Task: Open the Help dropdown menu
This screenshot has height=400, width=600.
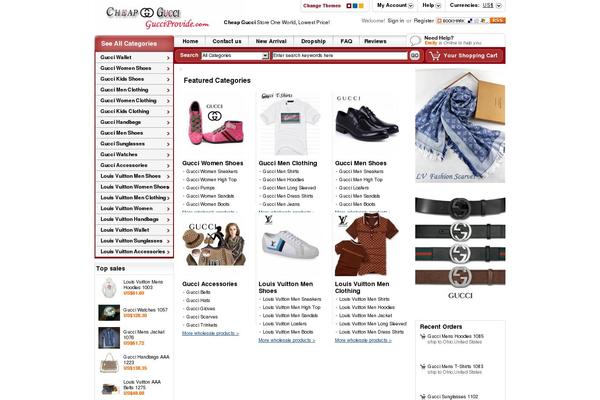Action: tap(431, 5)
